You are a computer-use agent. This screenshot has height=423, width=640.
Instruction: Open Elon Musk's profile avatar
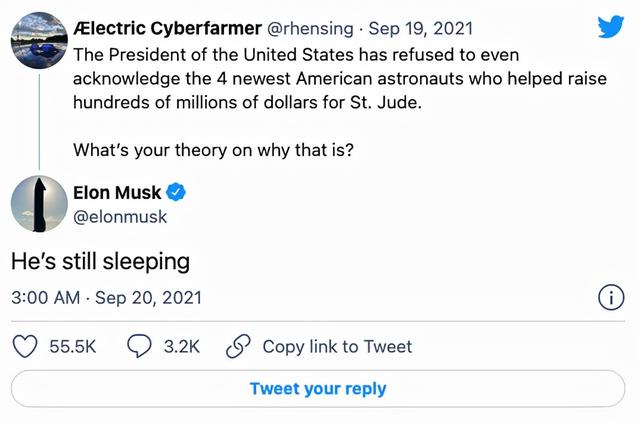(38, 204)
